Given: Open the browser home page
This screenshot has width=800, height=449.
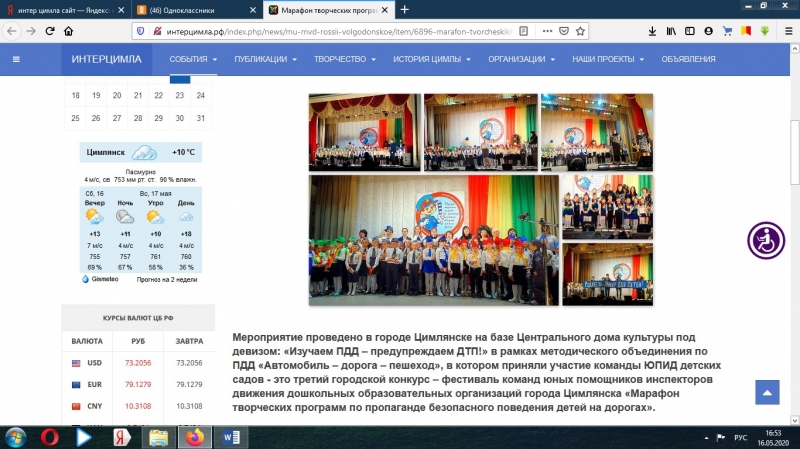Looking at the screenshot, I should (68, 31).
